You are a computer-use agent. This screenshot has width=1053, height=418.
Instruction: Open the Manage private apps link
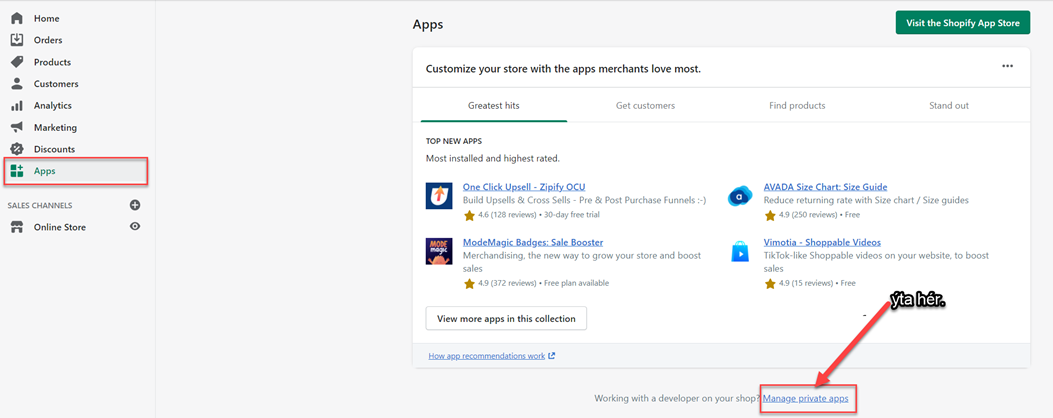pos(805,399)
